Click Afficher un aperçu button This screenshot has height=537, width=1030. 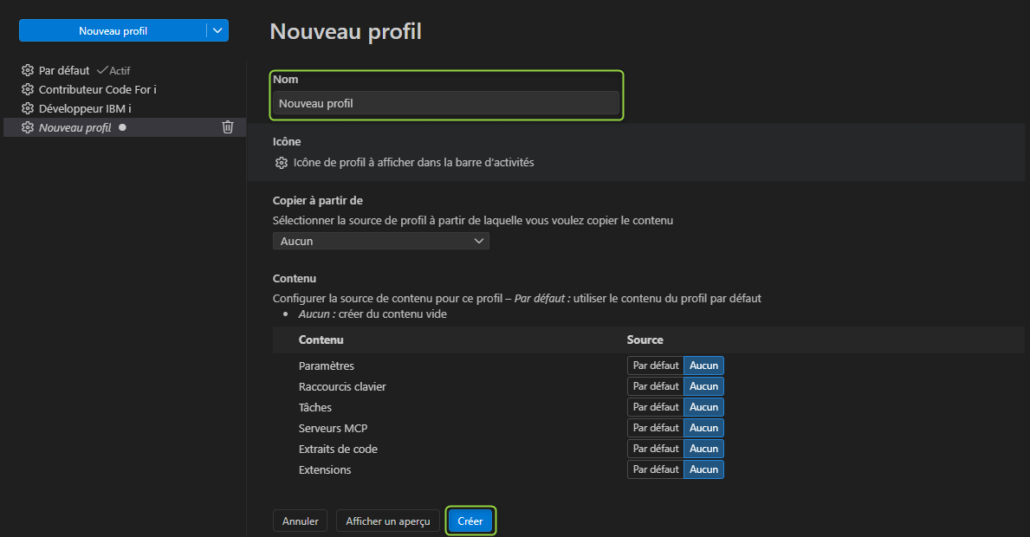click(388, 521)
